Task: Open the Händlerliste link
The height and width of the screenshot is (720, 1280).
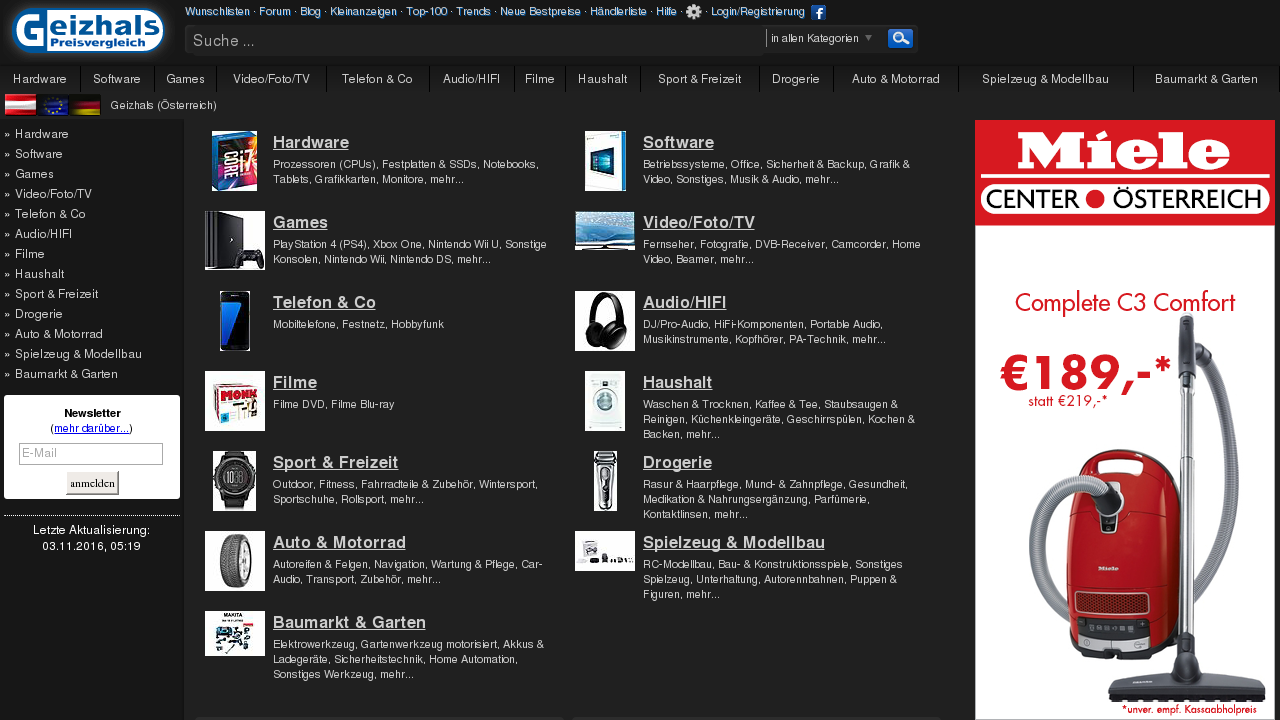Action: 618,11
